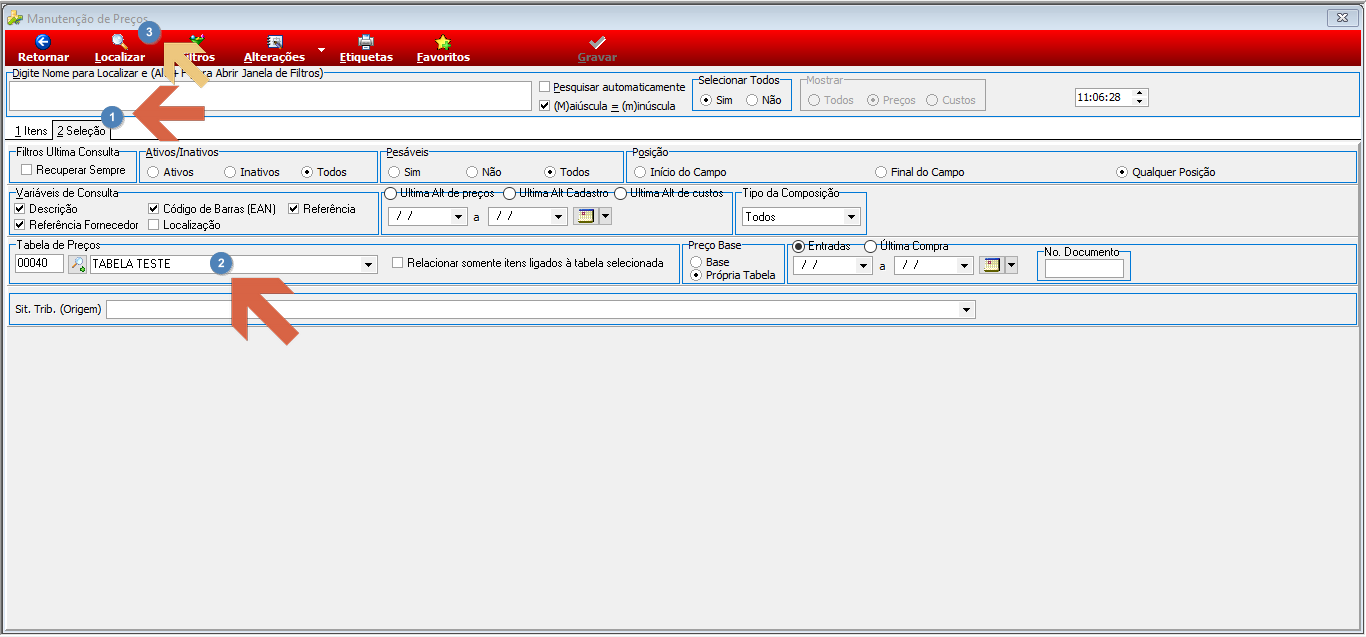This screenshot has height=637, width=1366.
Task: Select the Ativos radio button
Action: pos(153,172)
